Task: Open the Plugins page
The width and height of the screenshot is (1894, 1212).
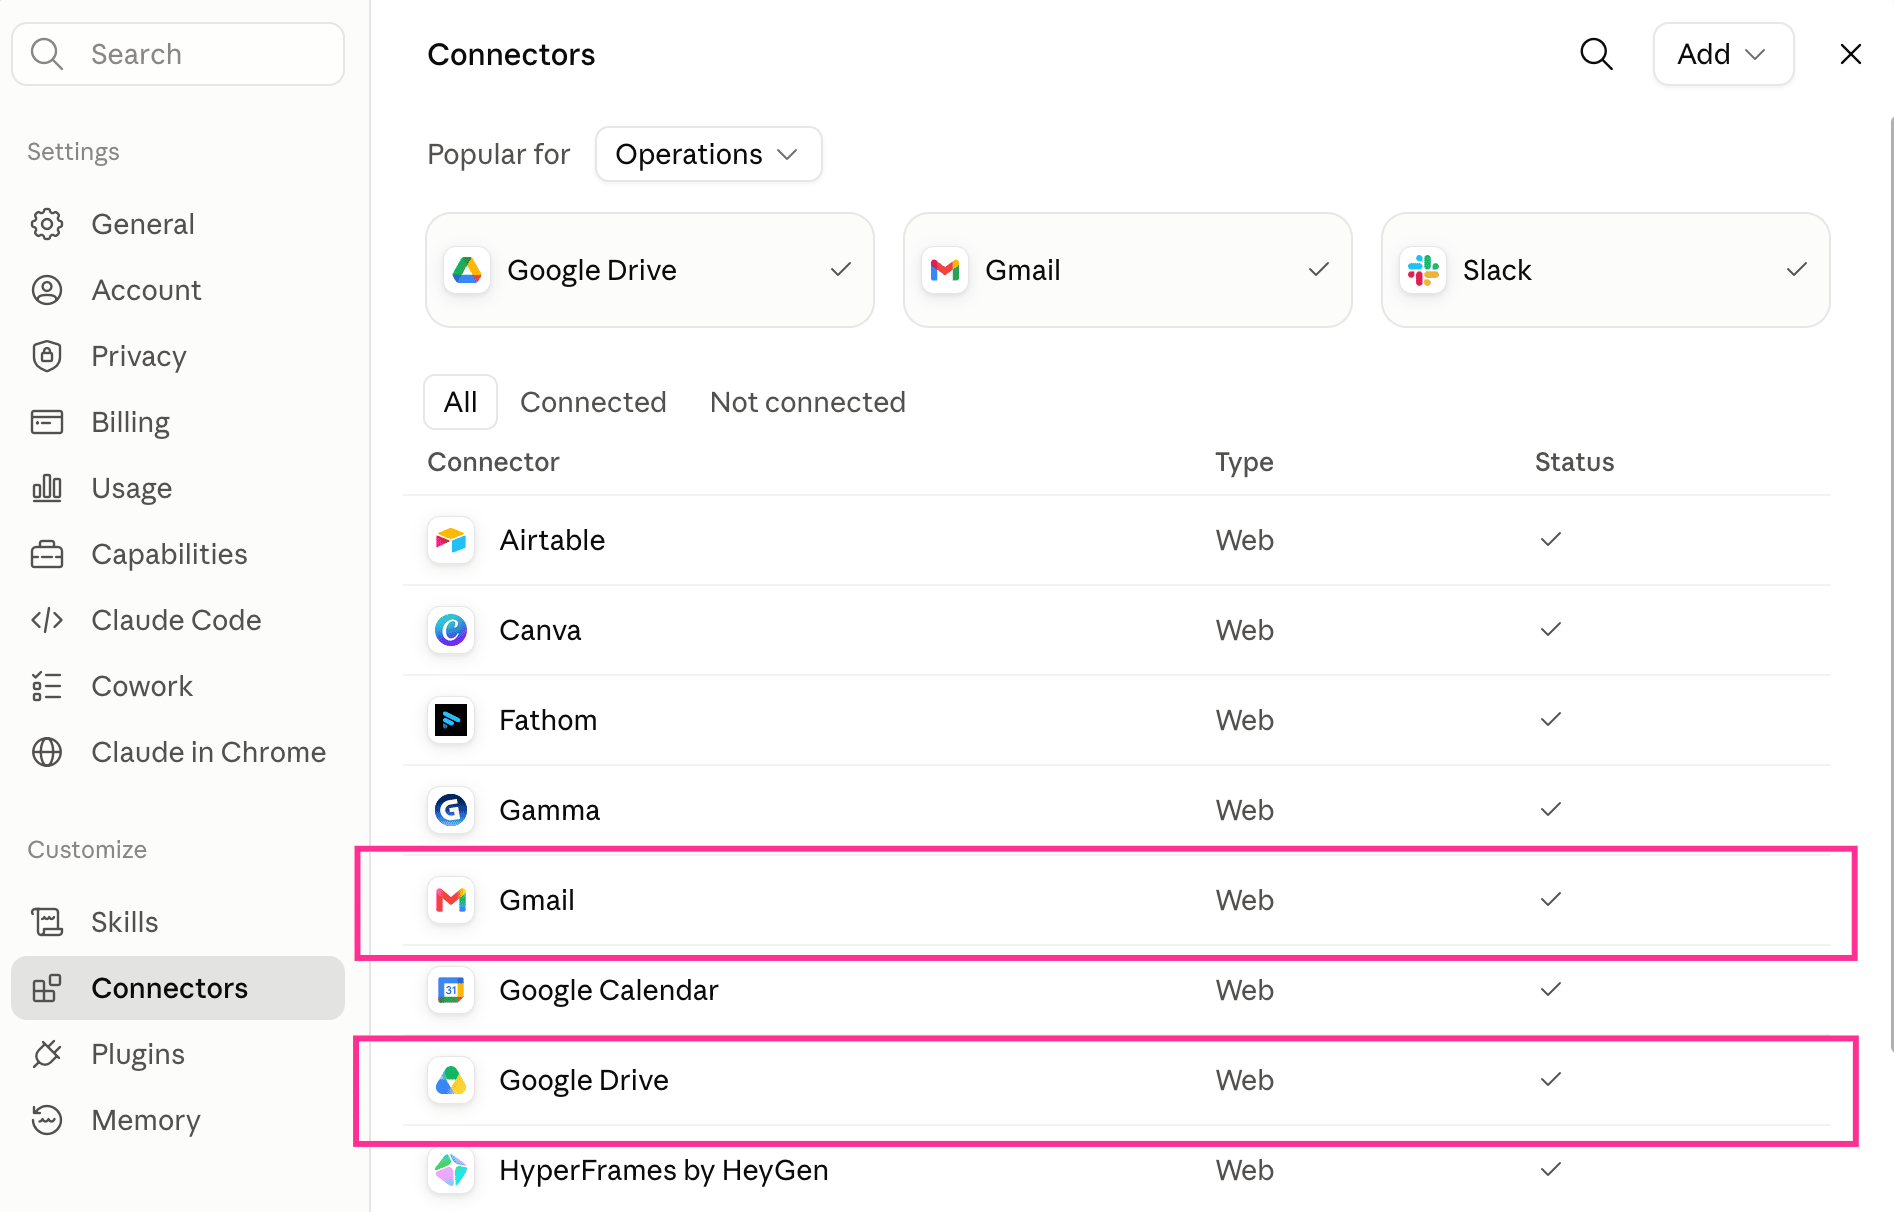Action: click(x=178, y=1054)
